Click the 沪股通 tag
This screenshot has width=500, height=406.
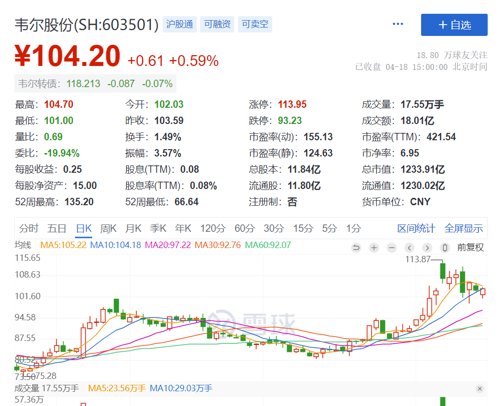pos(180,24)
